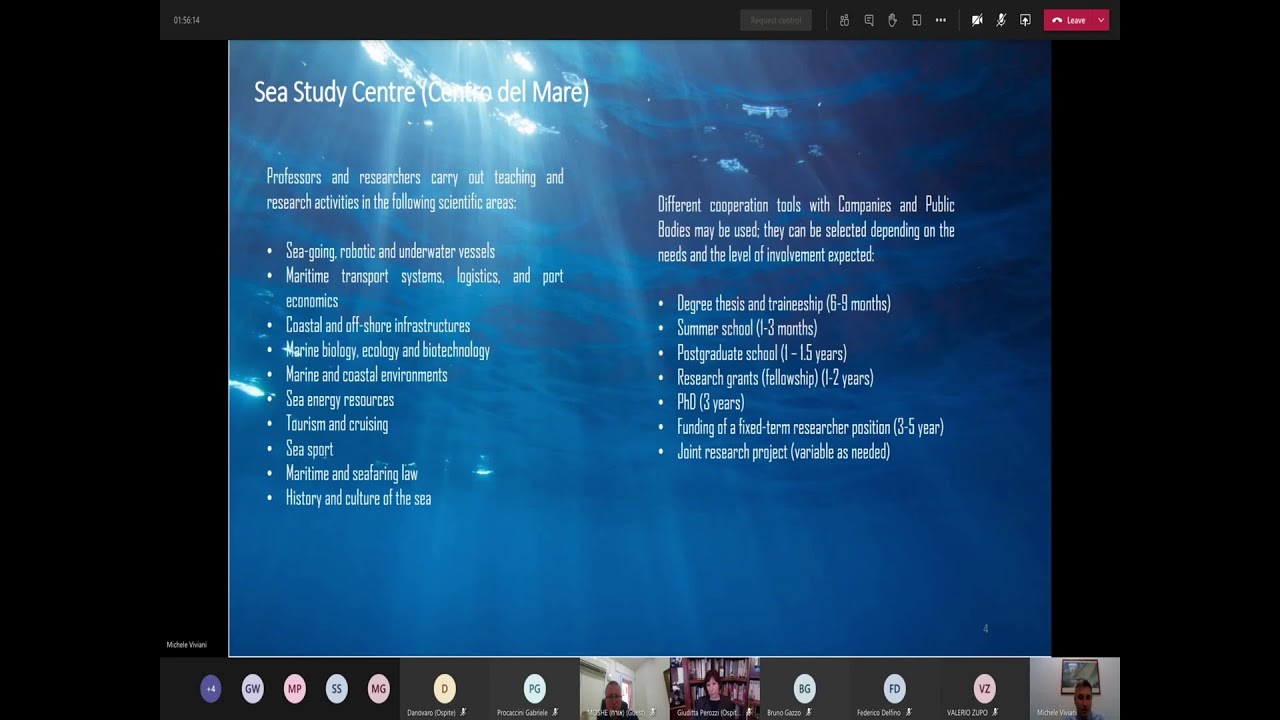The image size is (1280, 720).
Task: Leave the meeting
Action: click(x=1069, y=20)
